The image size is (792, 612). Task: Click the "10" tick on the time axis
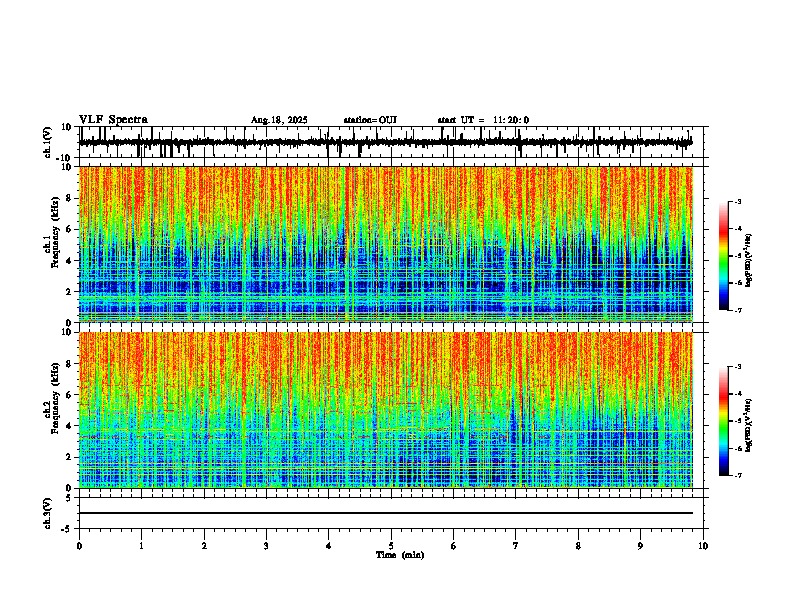click(703, 546)
